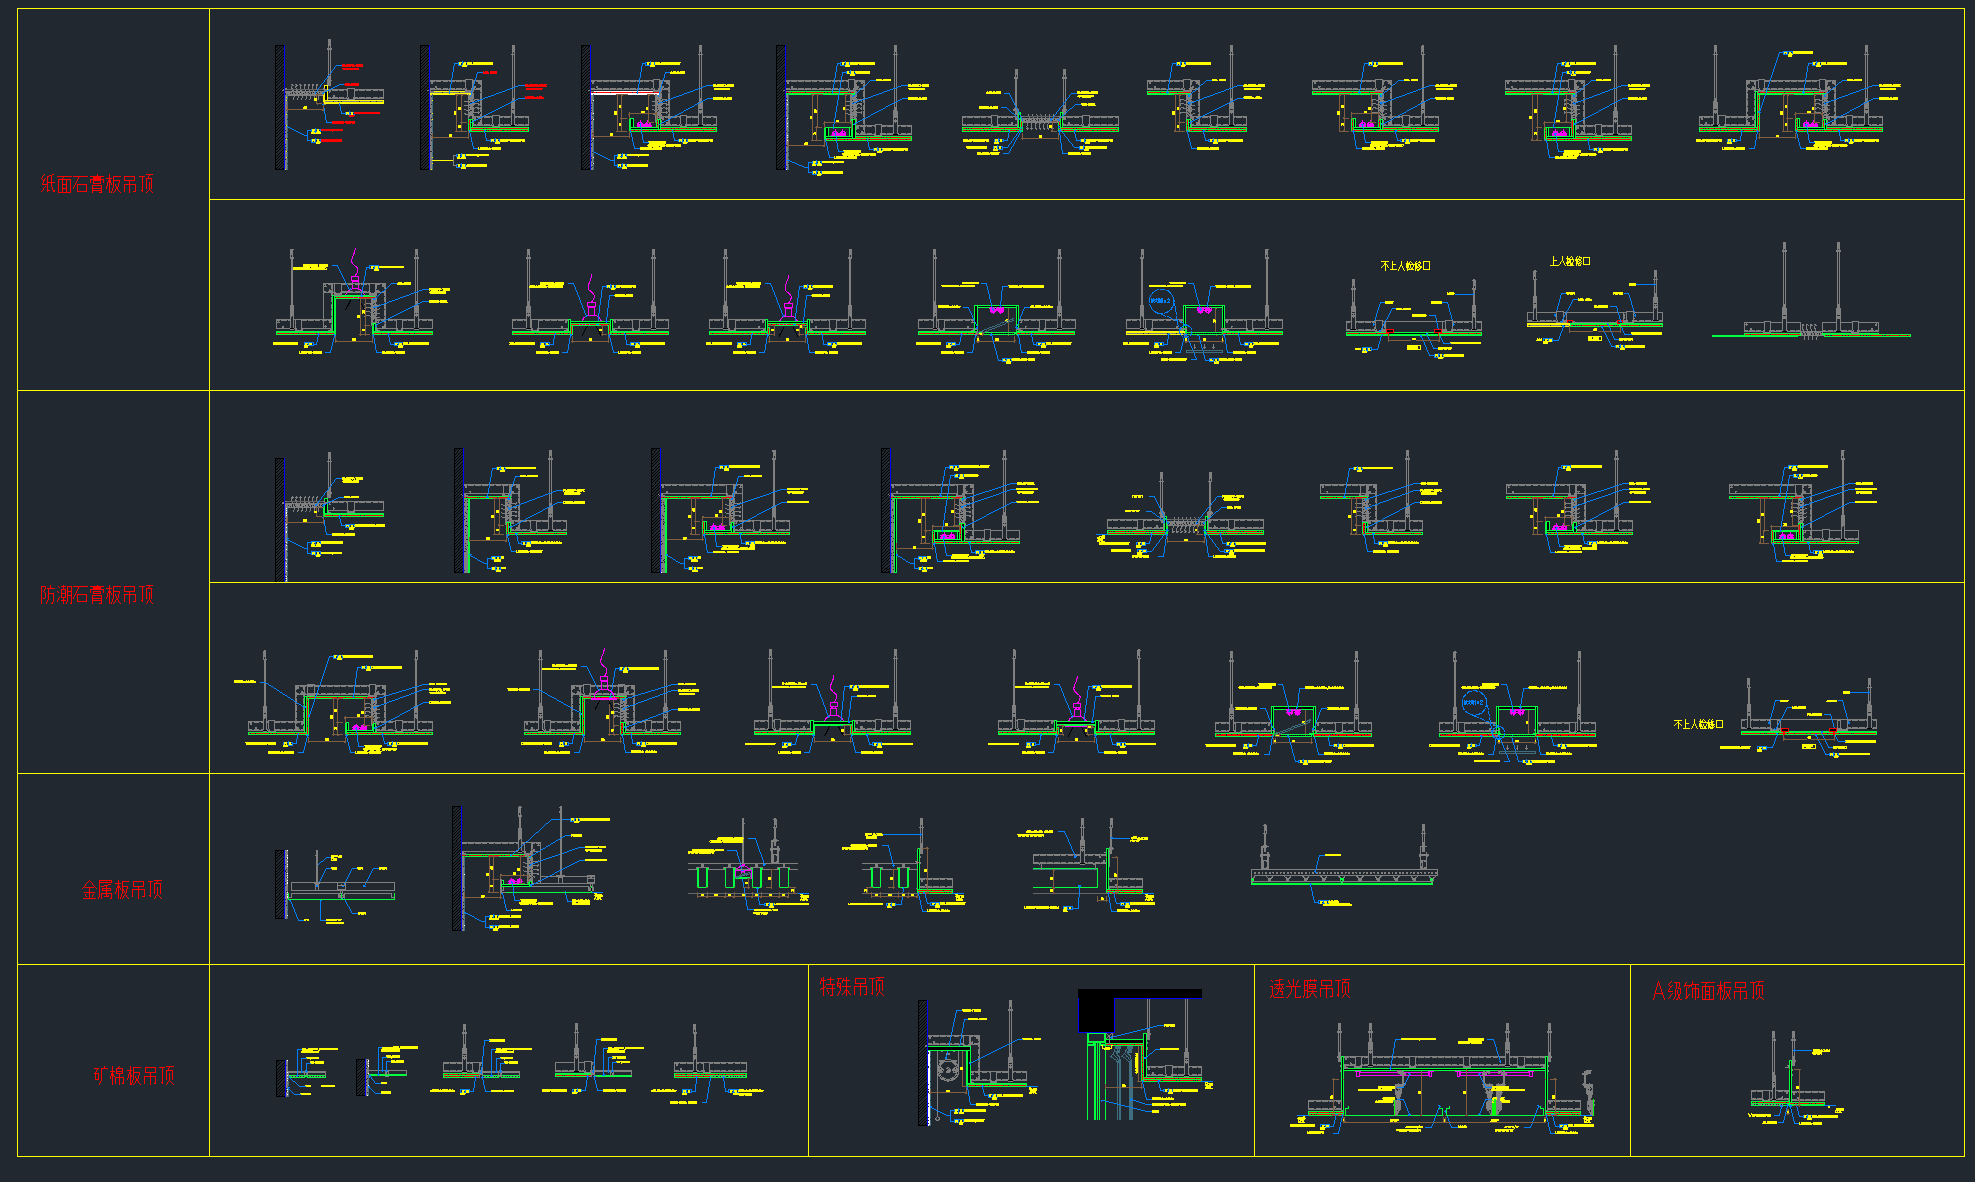Select the 特殊吊顶 drawing with black beam block
The width and height of the screenshot is (1975, 1182).
[x=1145, y=1055]
